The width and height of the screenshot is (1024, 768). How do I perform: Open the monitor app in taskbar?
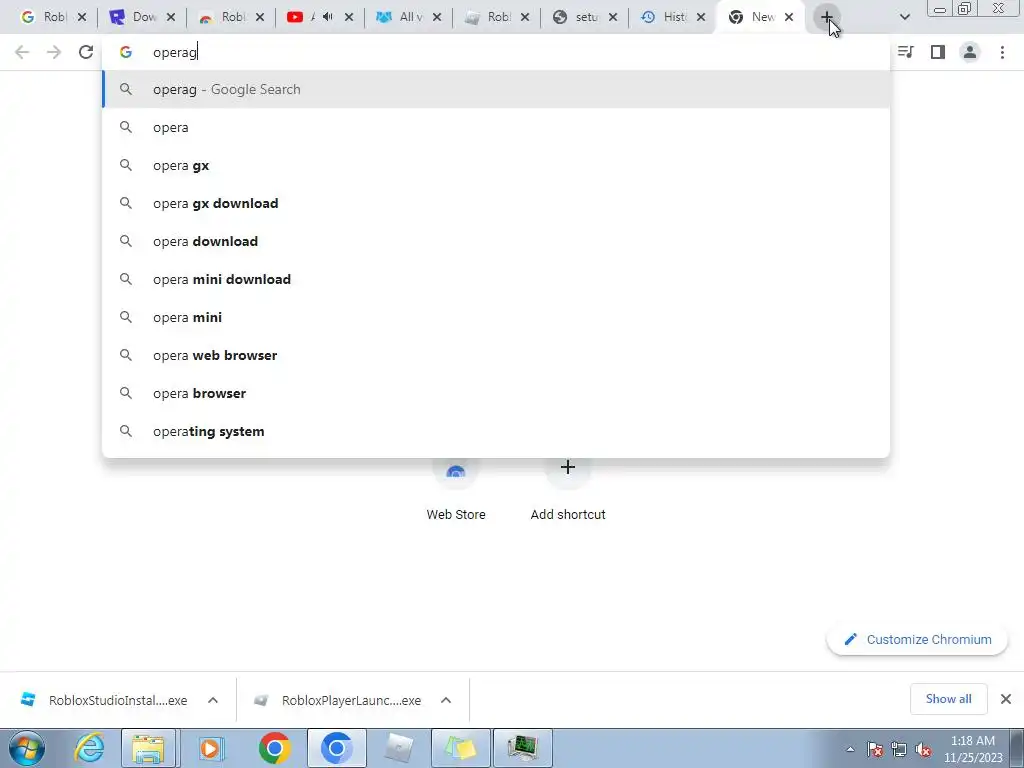(522, 748)
